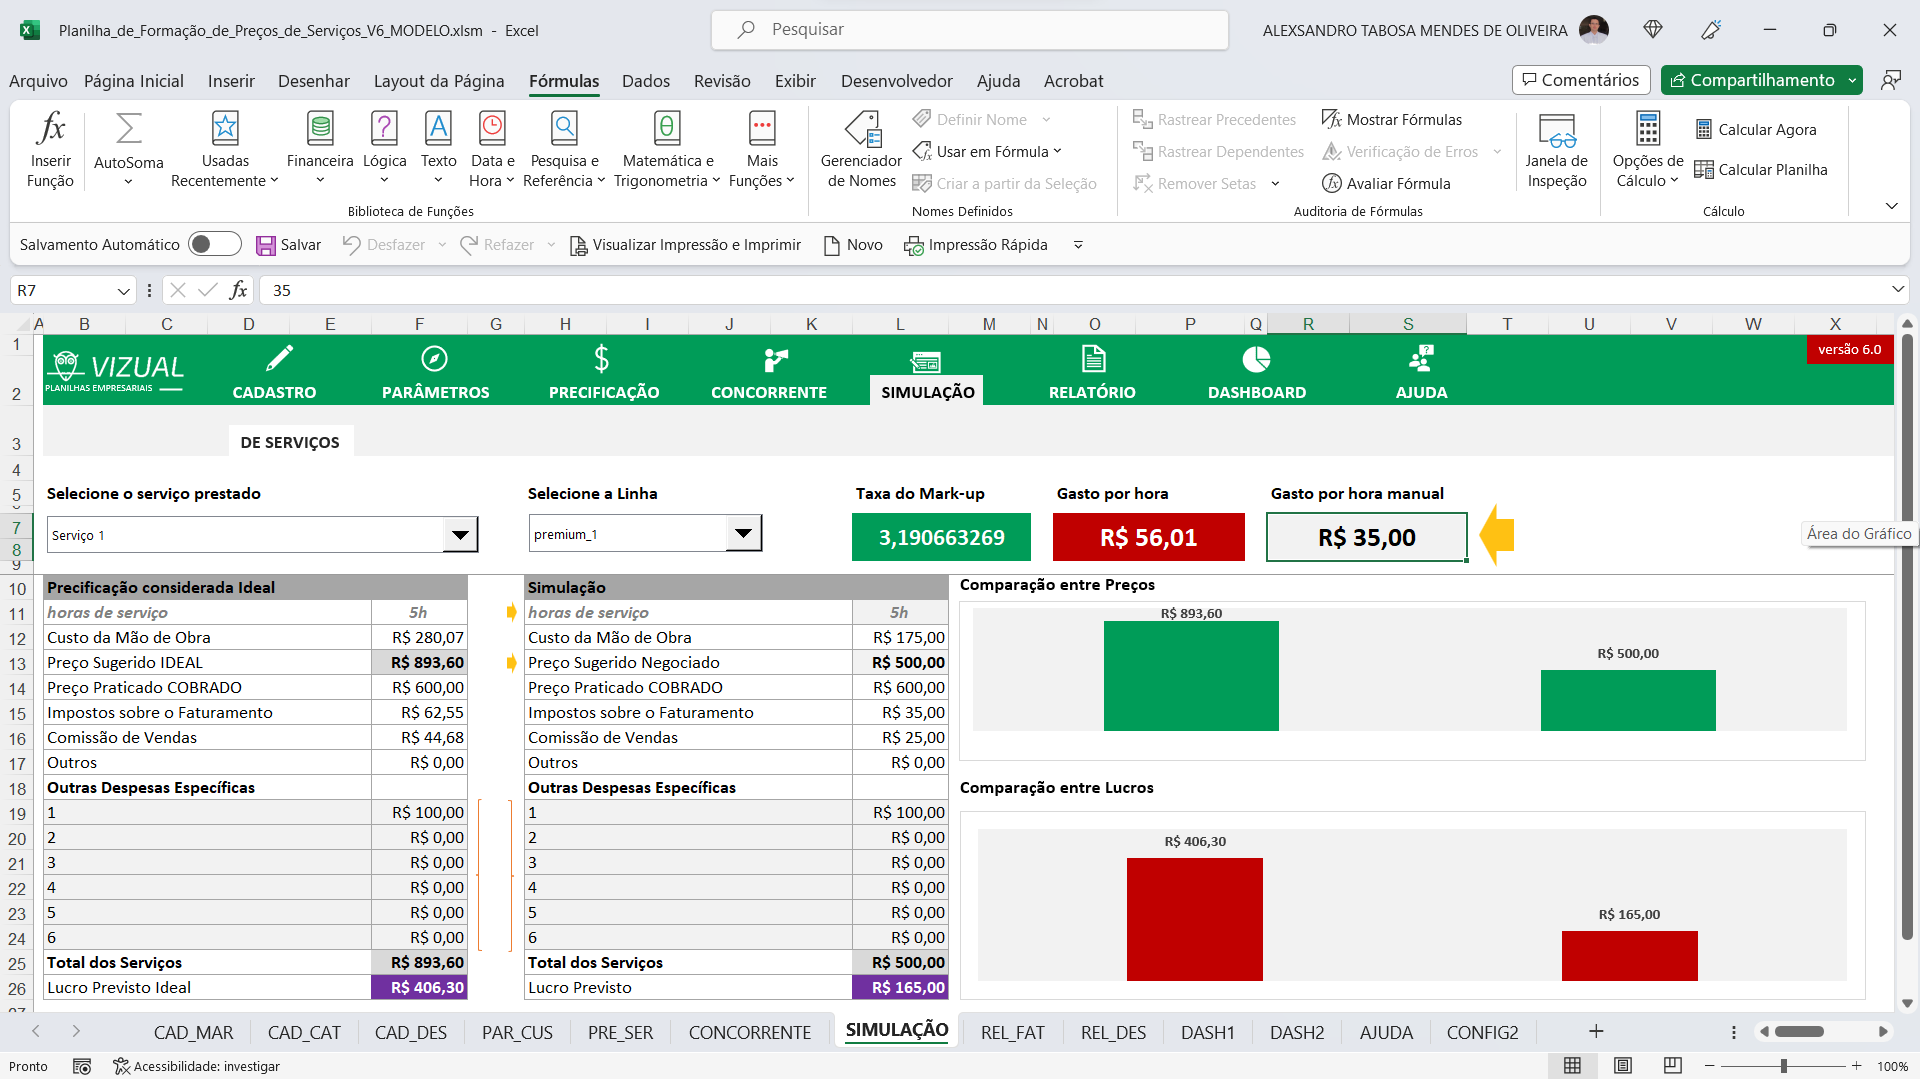
Task: Collapse the ribbon chevron
Action: coord(1891,206)
